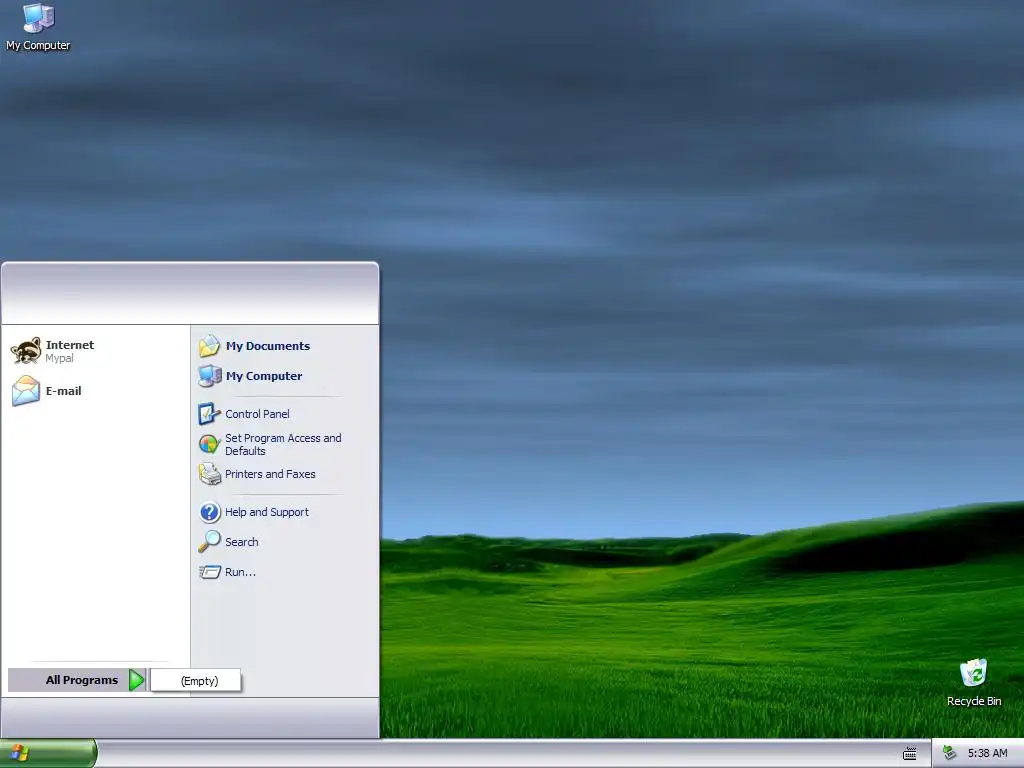
Task: Select the Recycle Bin desktop icon
Action: (973, 673)
